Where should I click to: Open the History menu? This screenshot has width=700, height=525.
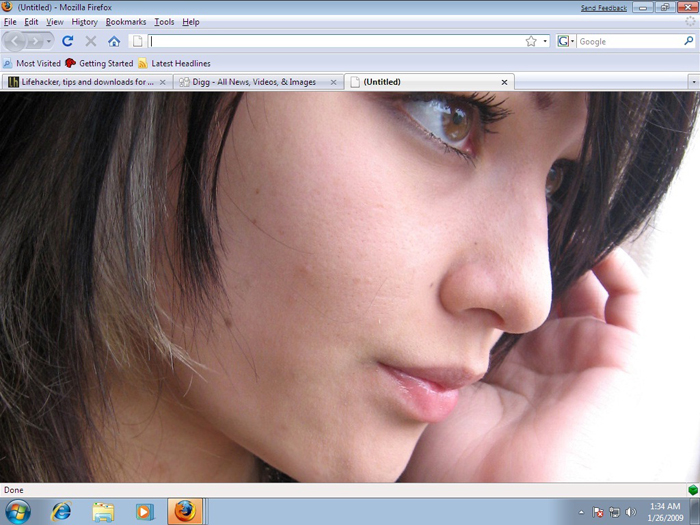pos(84,22)
